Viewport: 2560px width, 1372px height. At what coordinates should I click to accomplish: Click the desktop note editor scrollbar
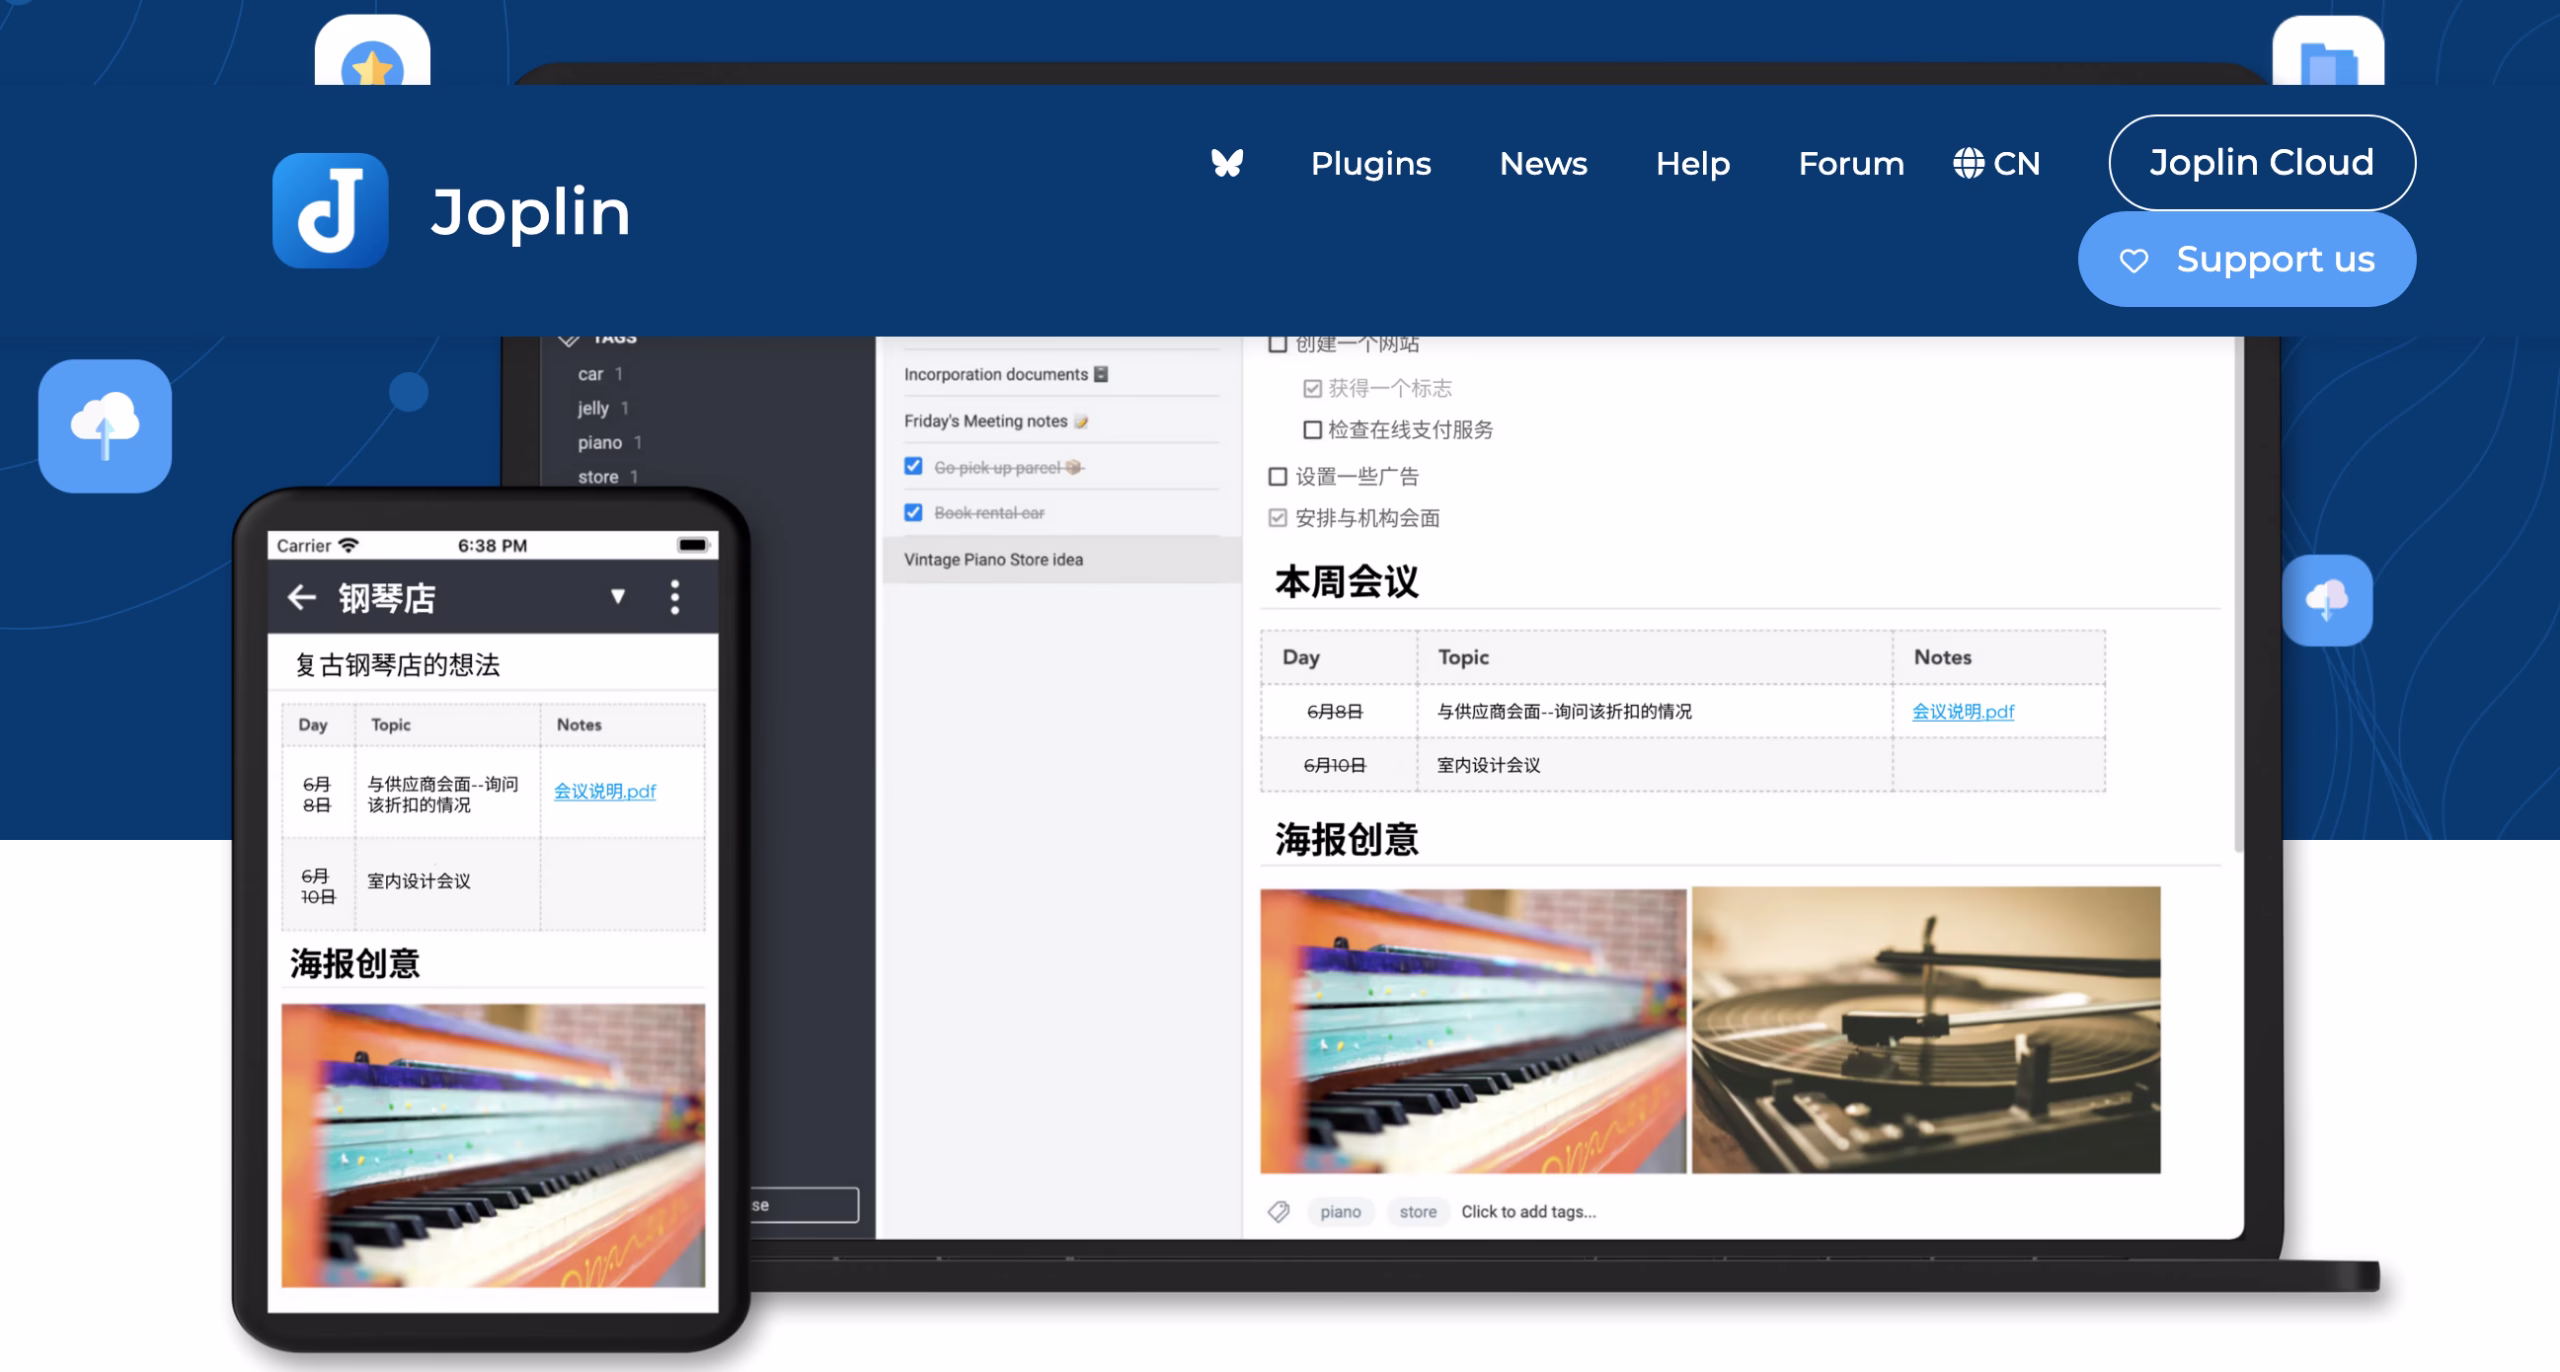tap(2238, 594)
